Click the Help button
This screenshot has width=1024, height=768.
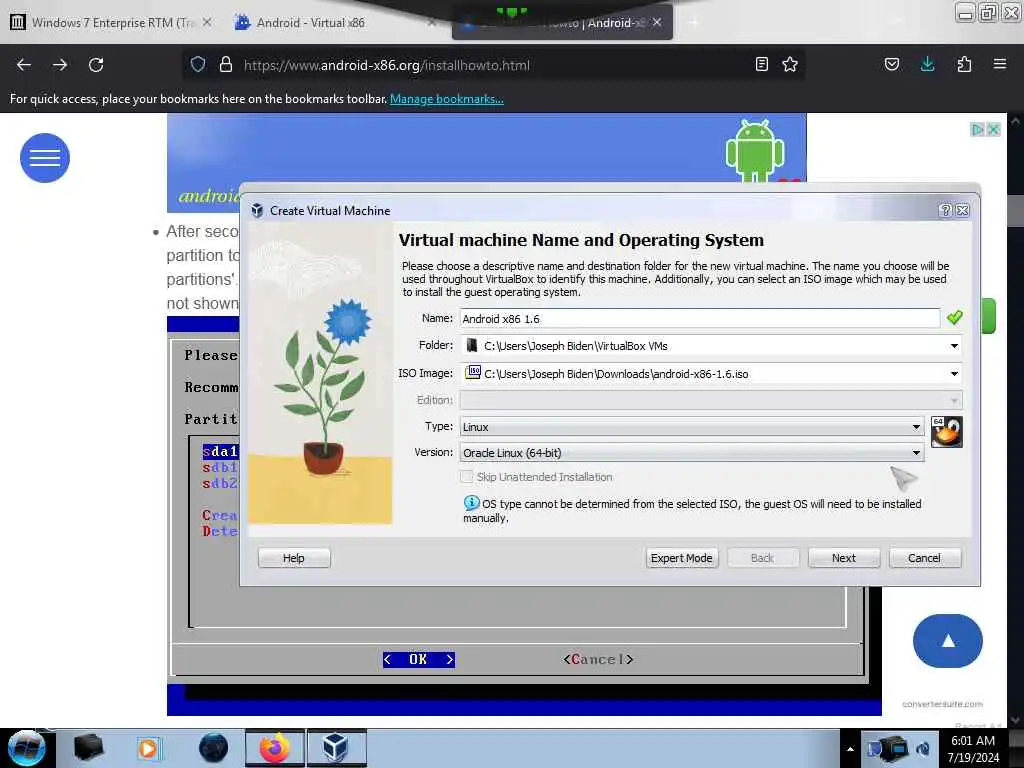point(294,558)
